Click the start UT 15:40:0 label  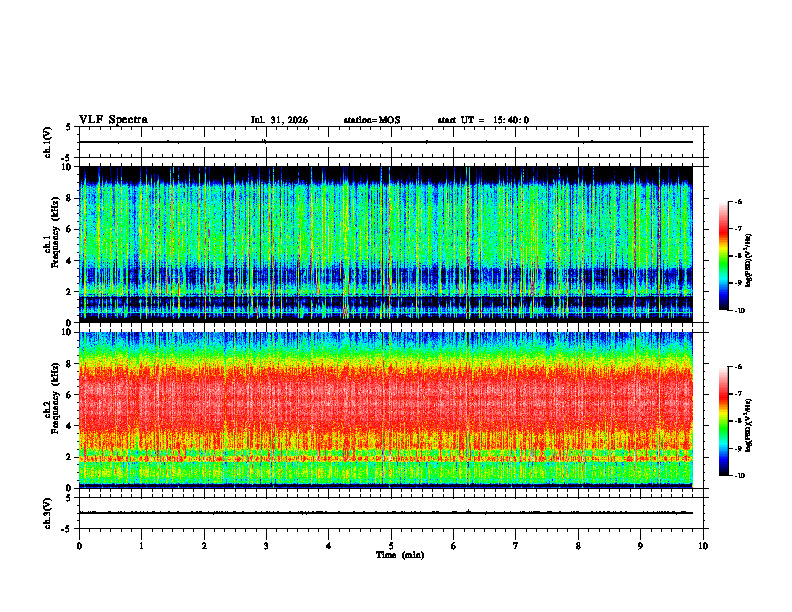pyautogui.click(x=483, y=120)
